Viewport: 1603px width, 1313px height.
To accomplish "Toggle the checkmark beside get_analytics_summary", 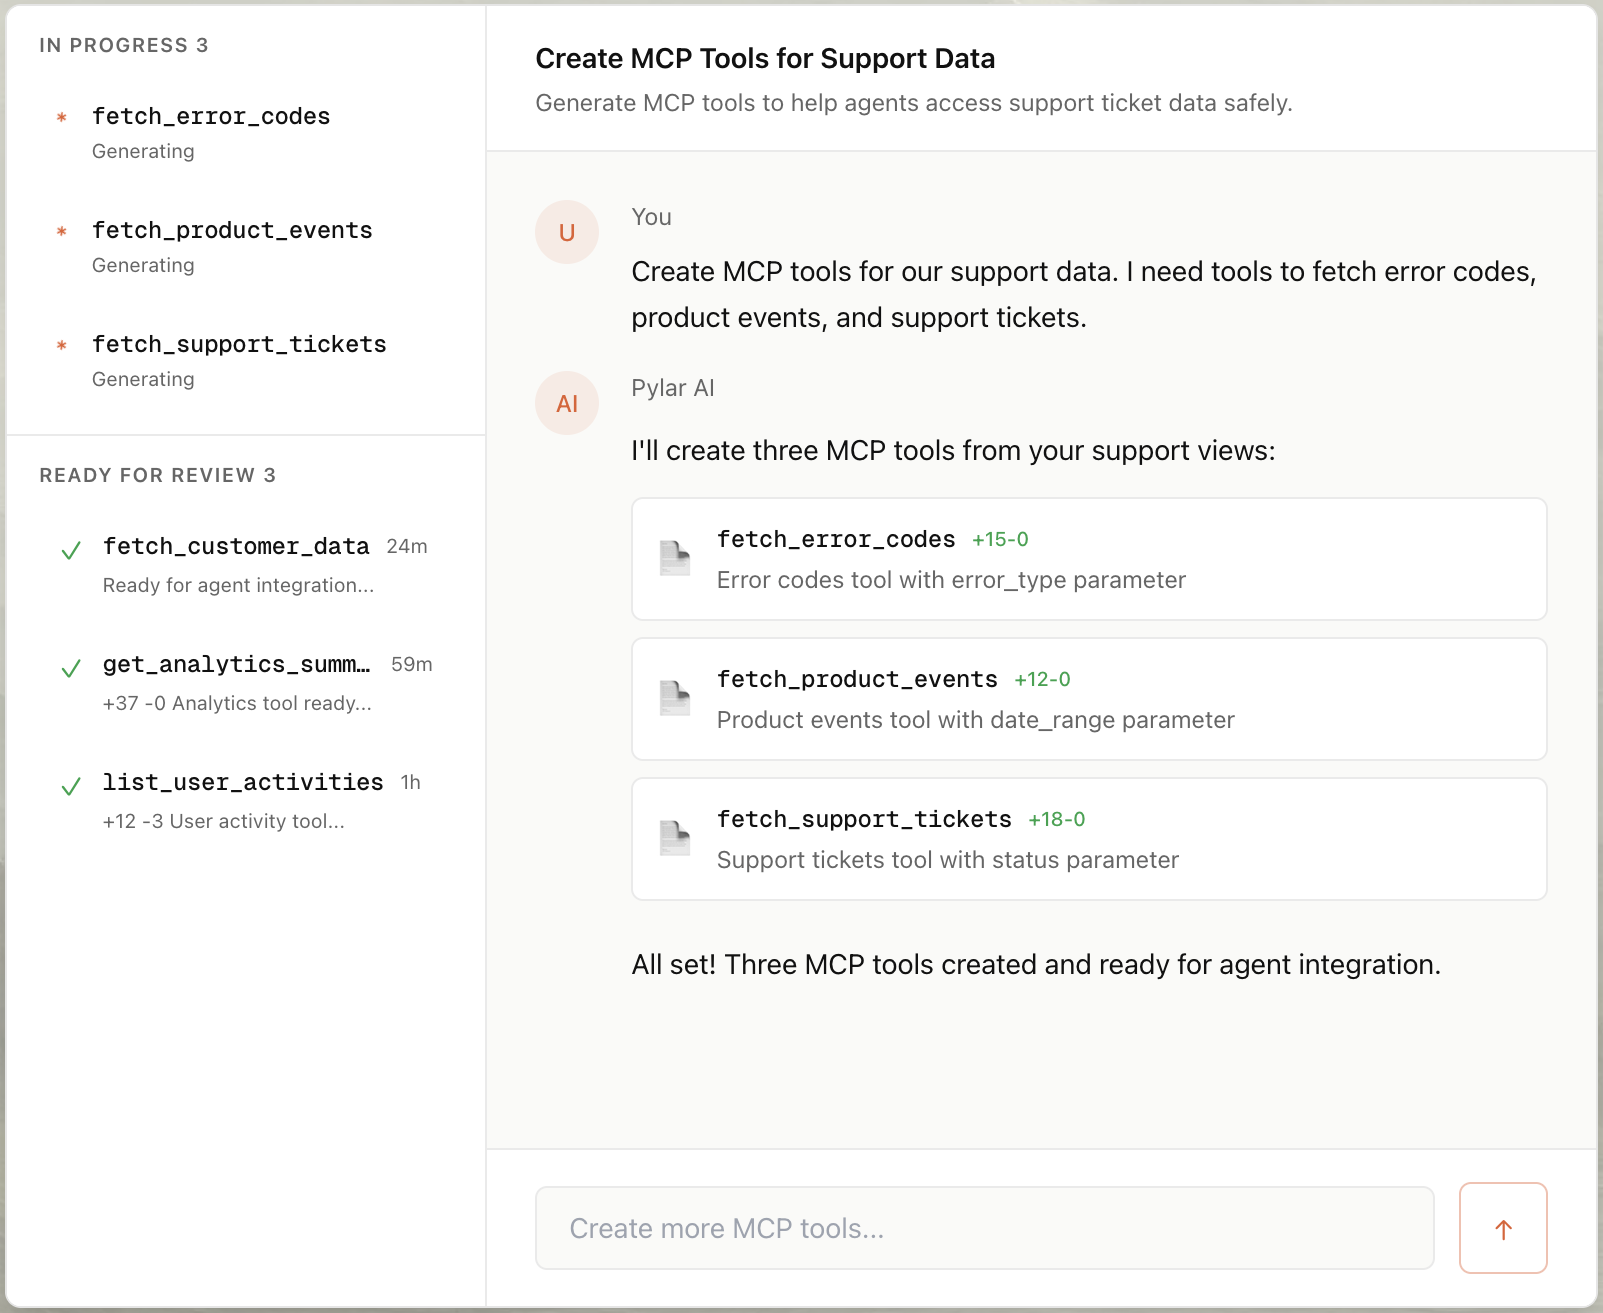I will pyautogui.click(x=69, y=666).
